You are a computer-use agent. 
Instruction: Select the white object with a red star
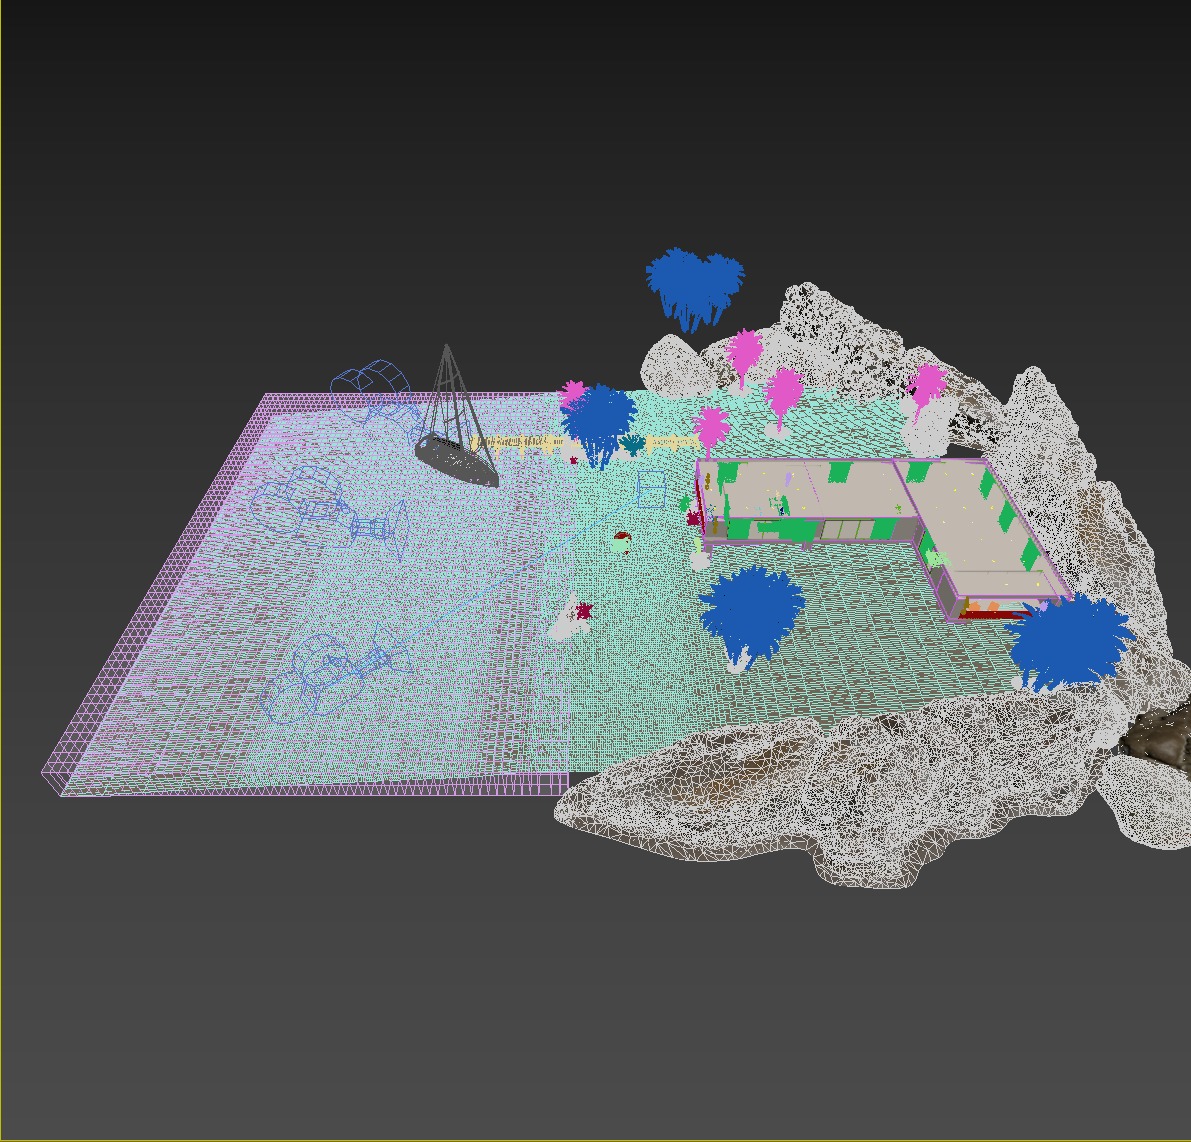(573, 617)
